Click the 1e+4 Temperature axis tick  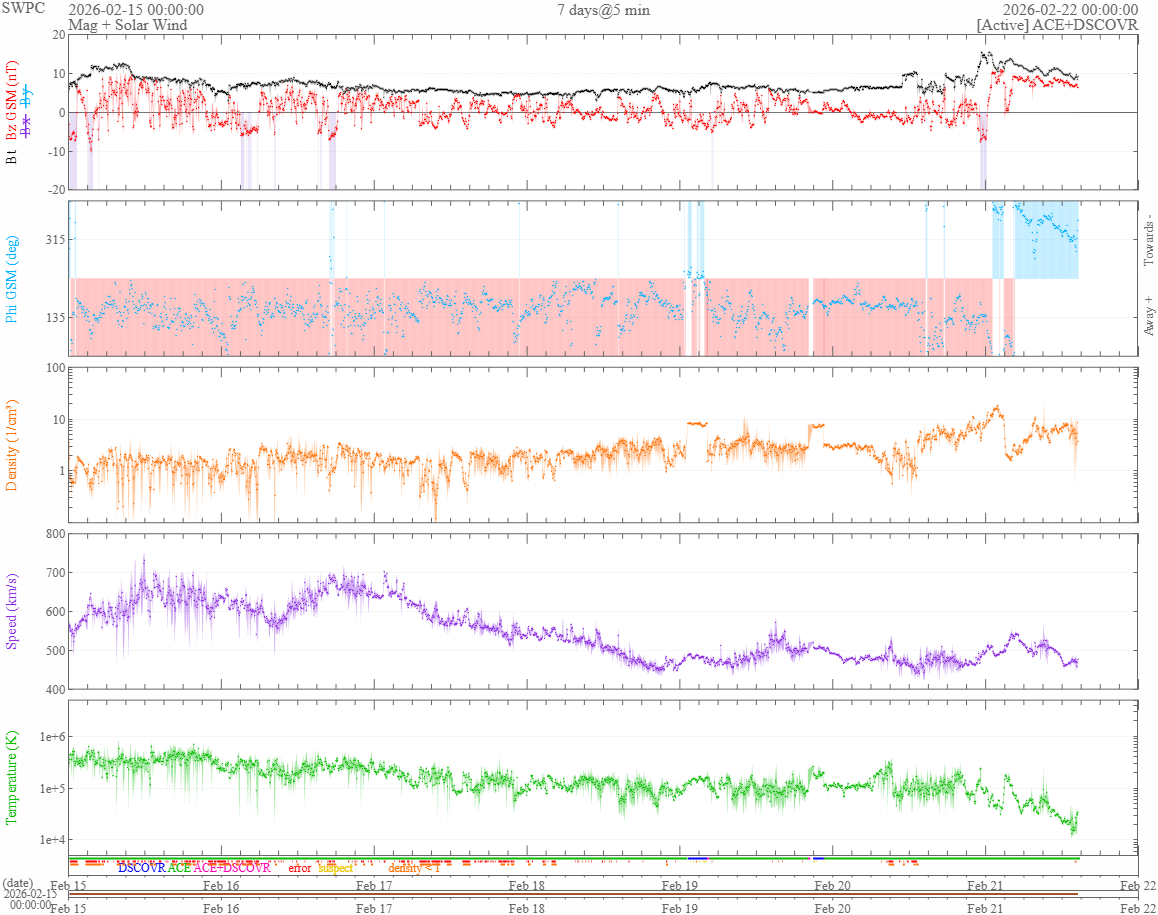coord(52,840)
